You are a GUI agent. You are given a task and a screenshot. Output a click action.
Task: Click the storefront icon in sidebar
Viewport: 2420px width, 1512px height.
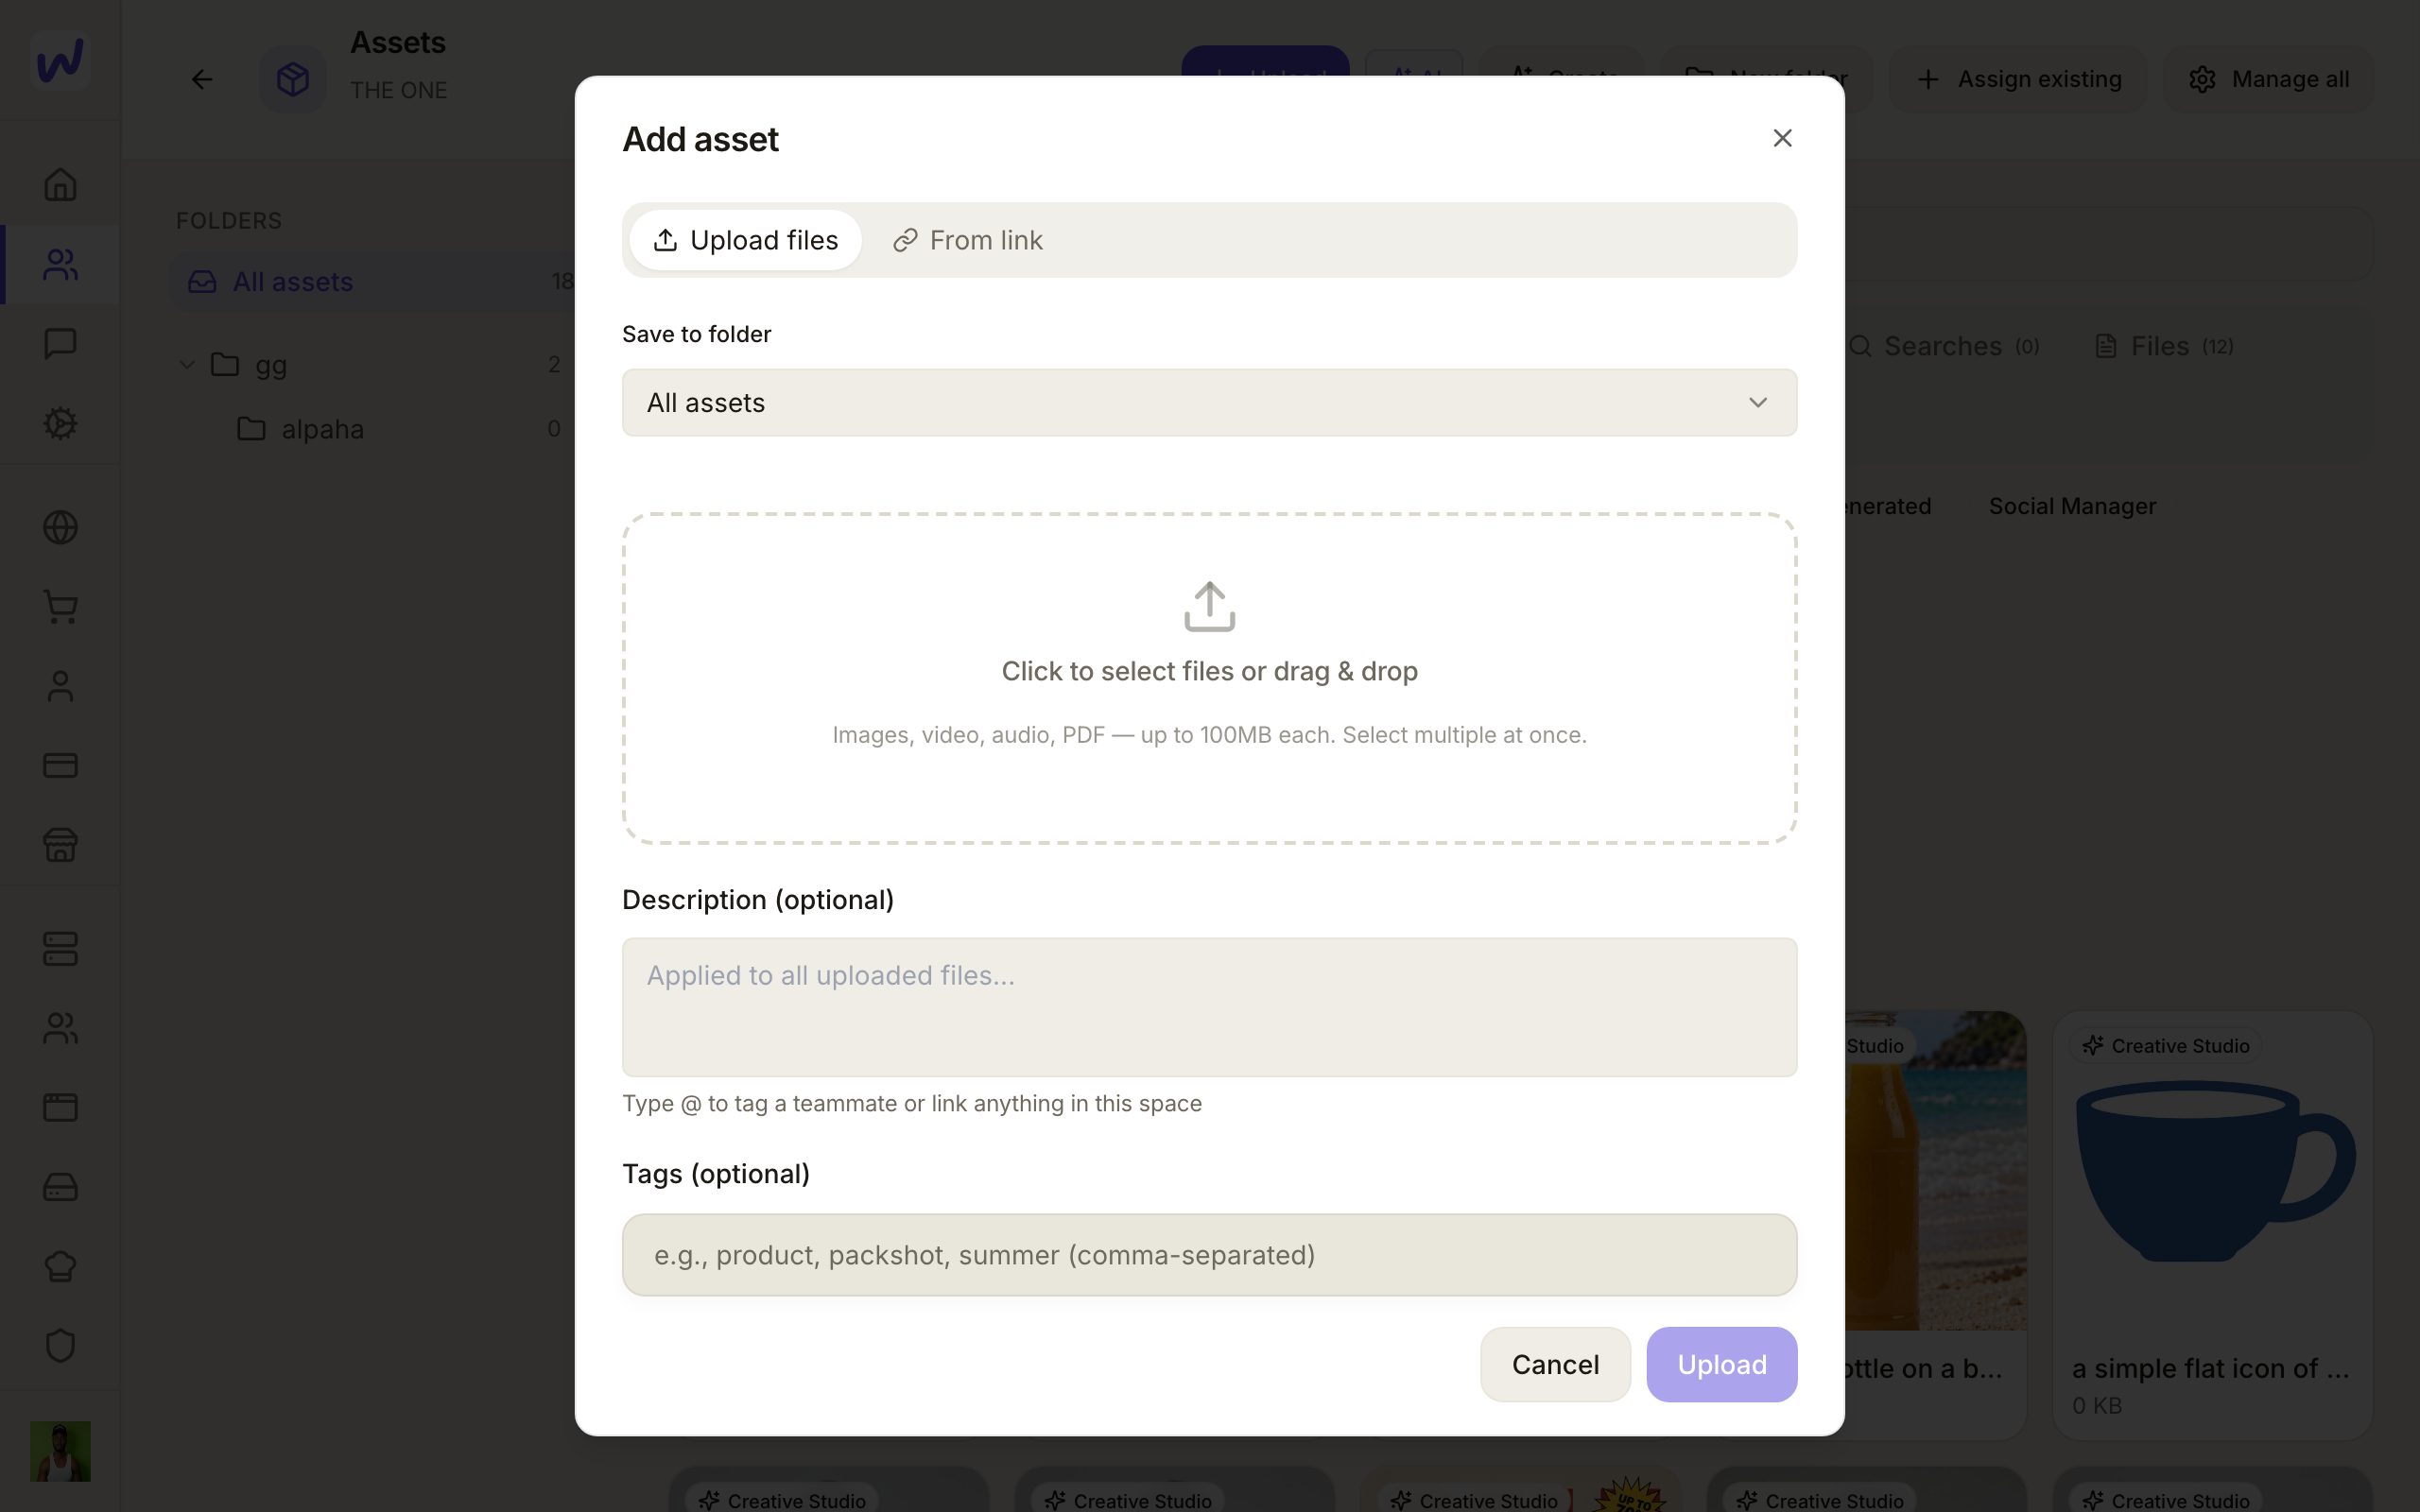tap(60, 845)
